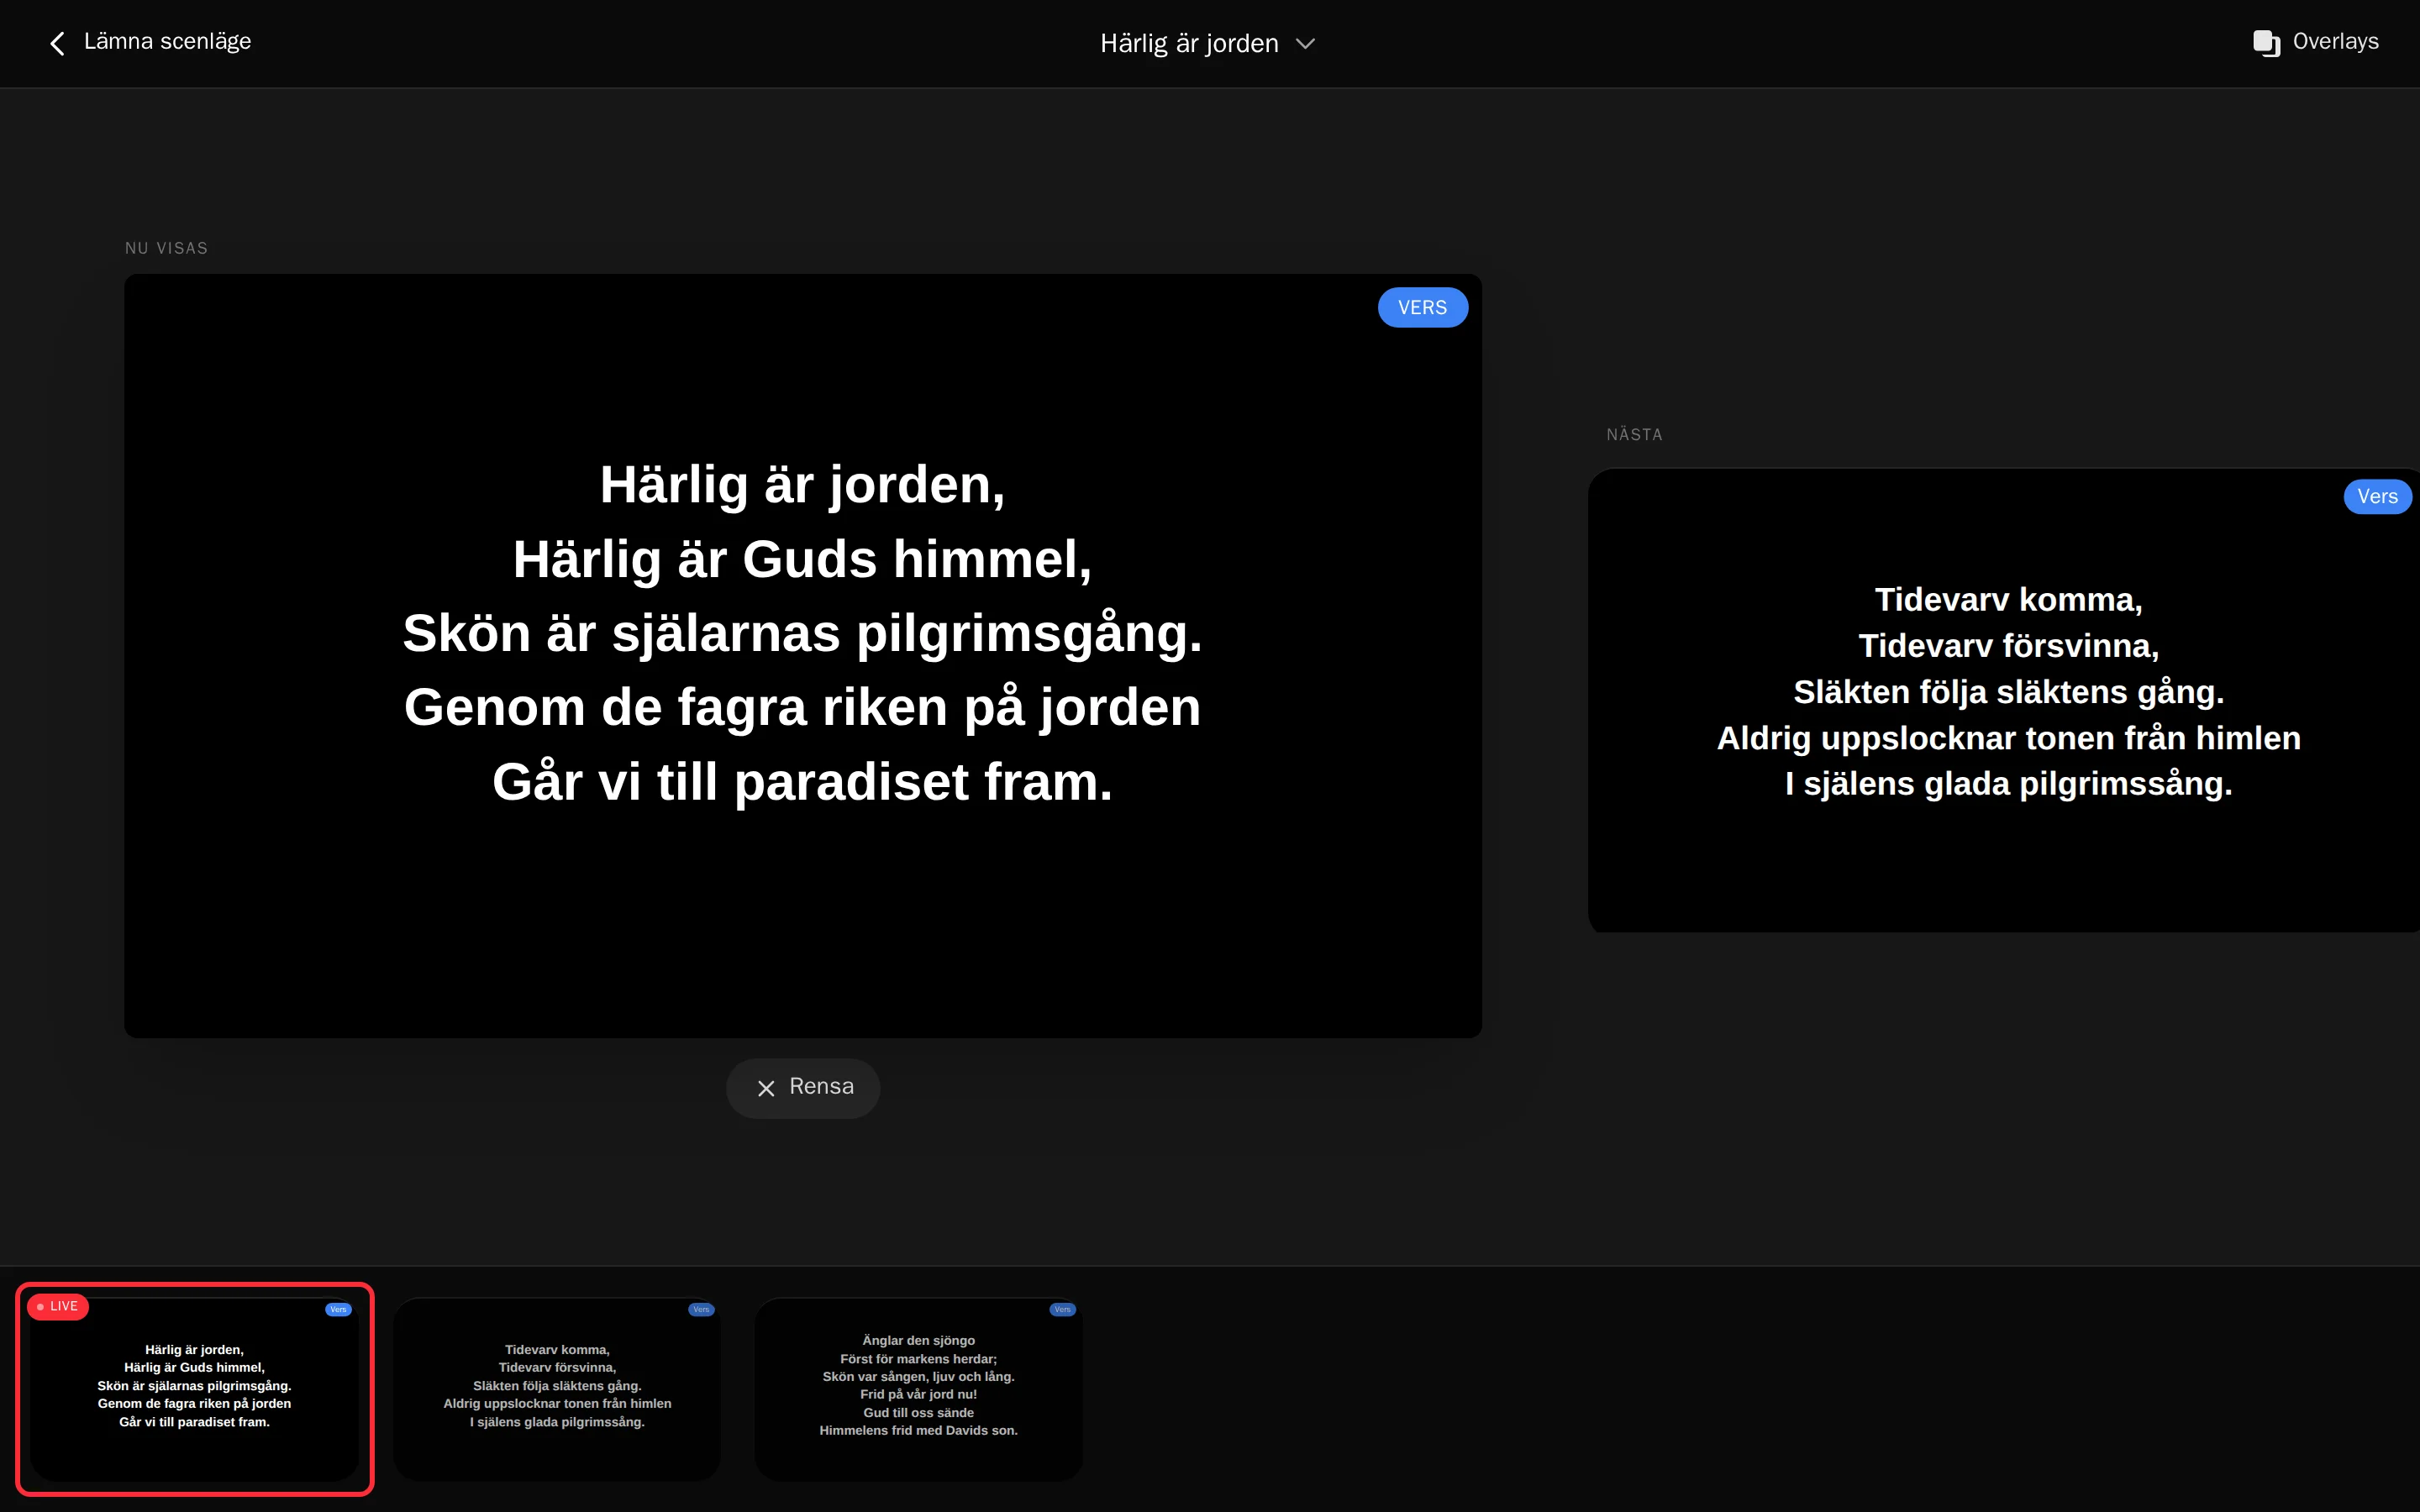This screenshot has width=2420, height=1512.
Task: Click the Vers badge on the next slide
Action: [2377, 497]
